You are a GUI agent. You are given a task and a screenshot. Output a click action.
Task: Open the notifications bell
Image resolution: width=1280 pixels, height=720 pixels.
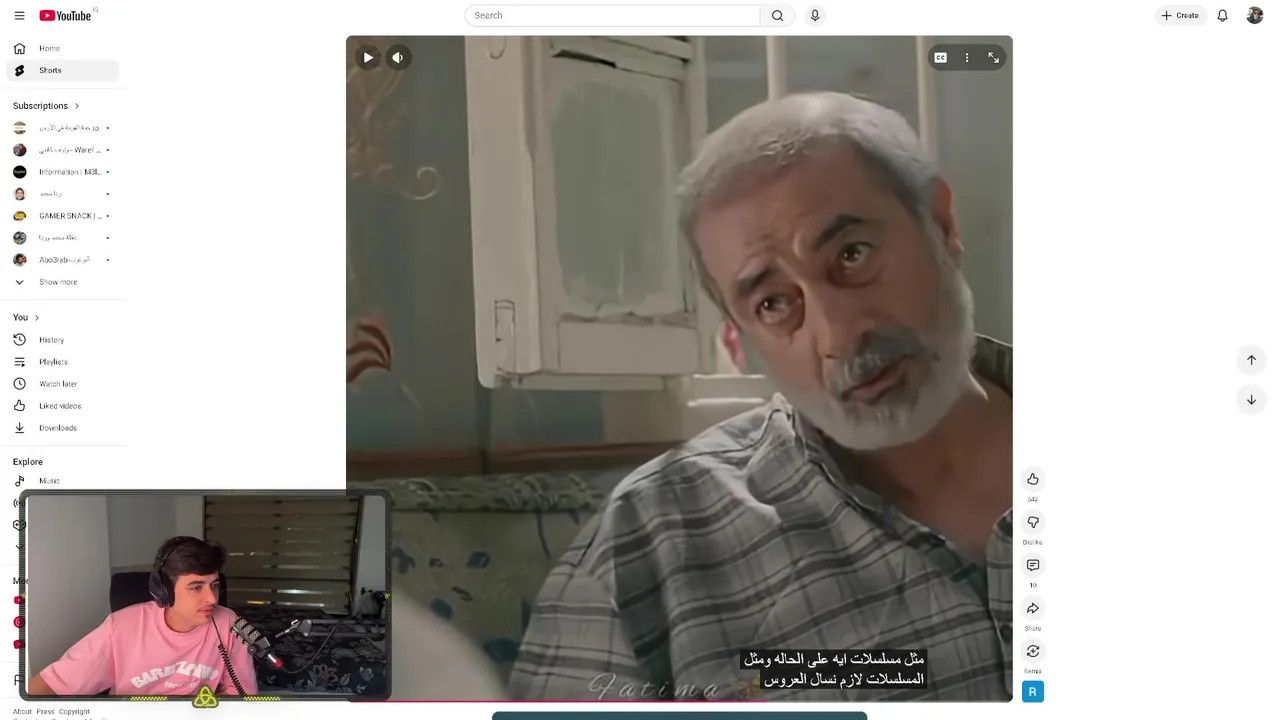(1222, 15)
